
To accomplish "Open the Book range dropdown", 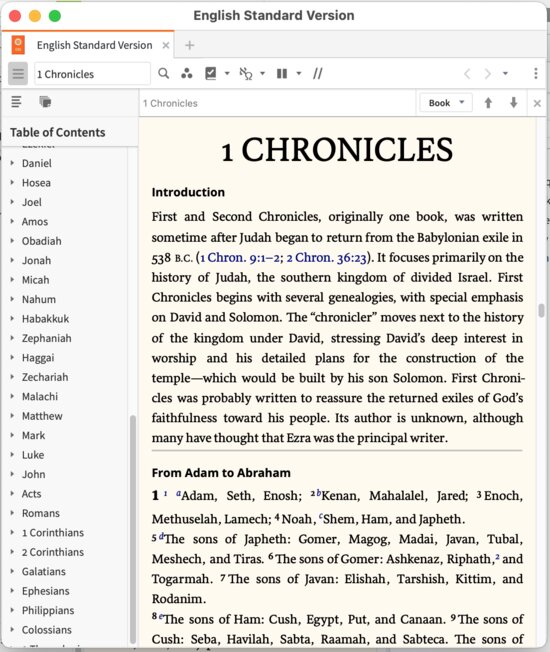I will [446, 103].
